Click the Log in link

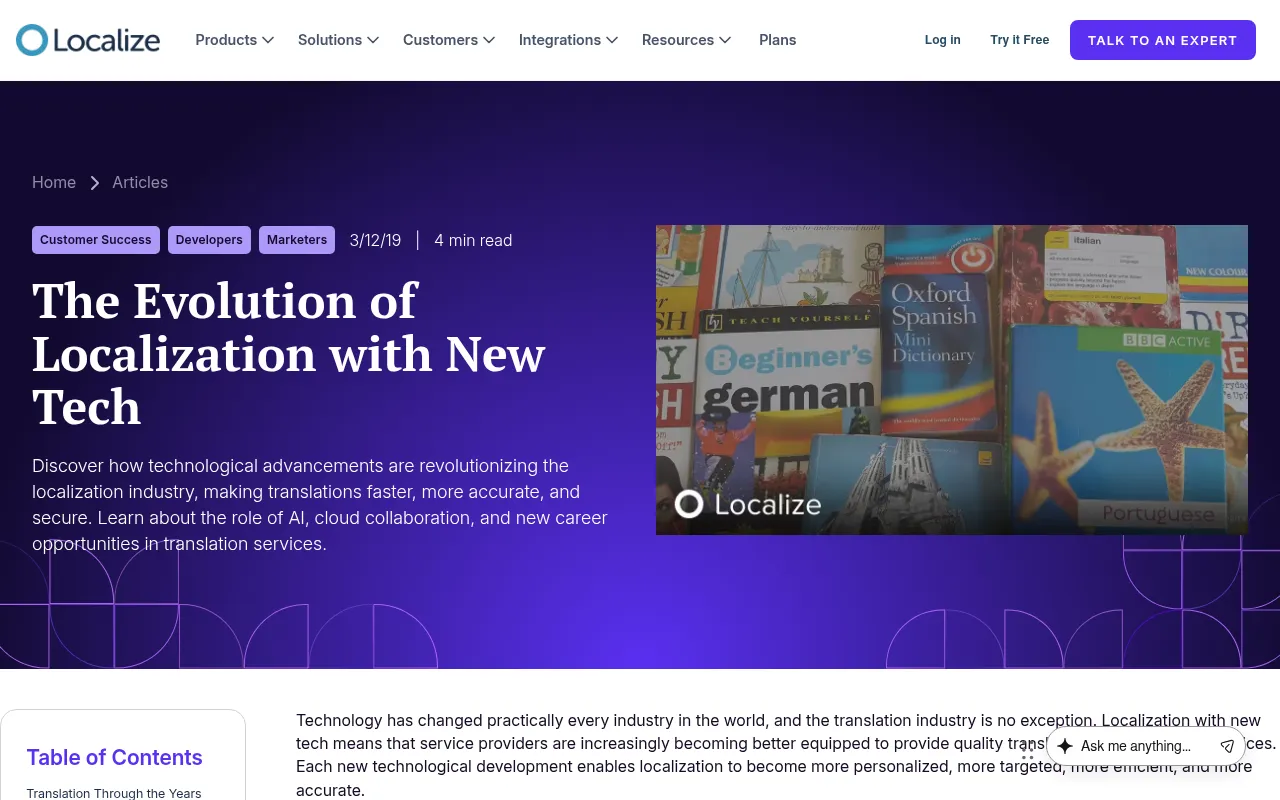coord(942,40)
